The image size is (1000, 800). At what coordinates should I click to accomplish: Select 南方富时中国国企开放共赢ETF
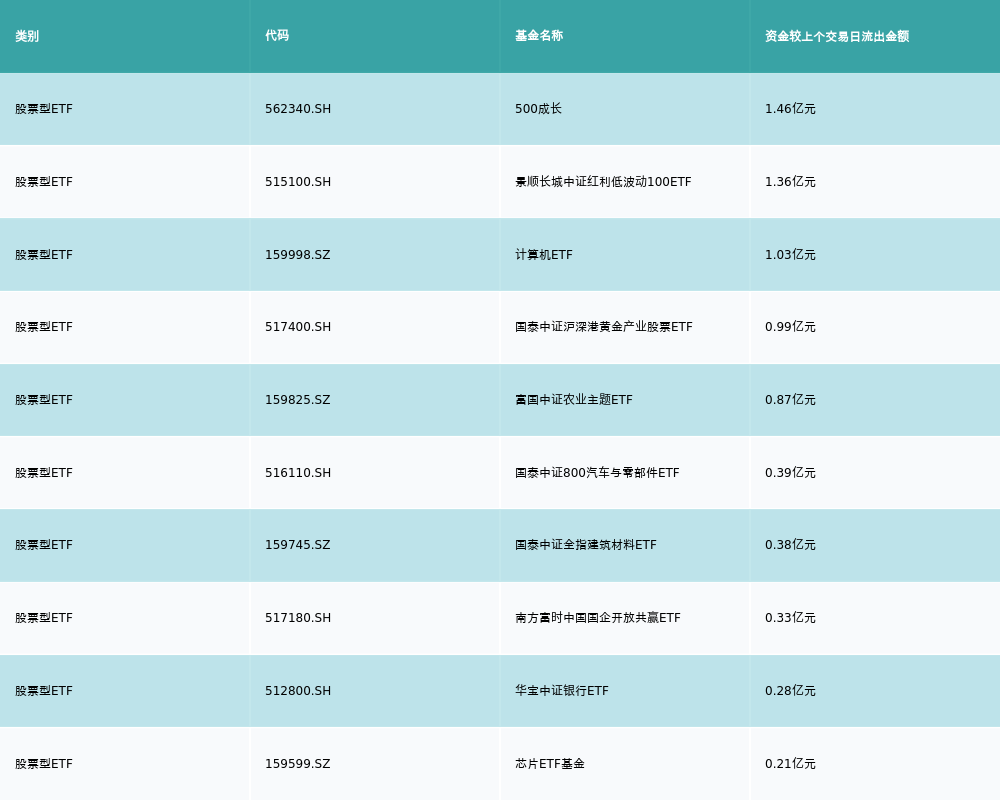point(598,618)
